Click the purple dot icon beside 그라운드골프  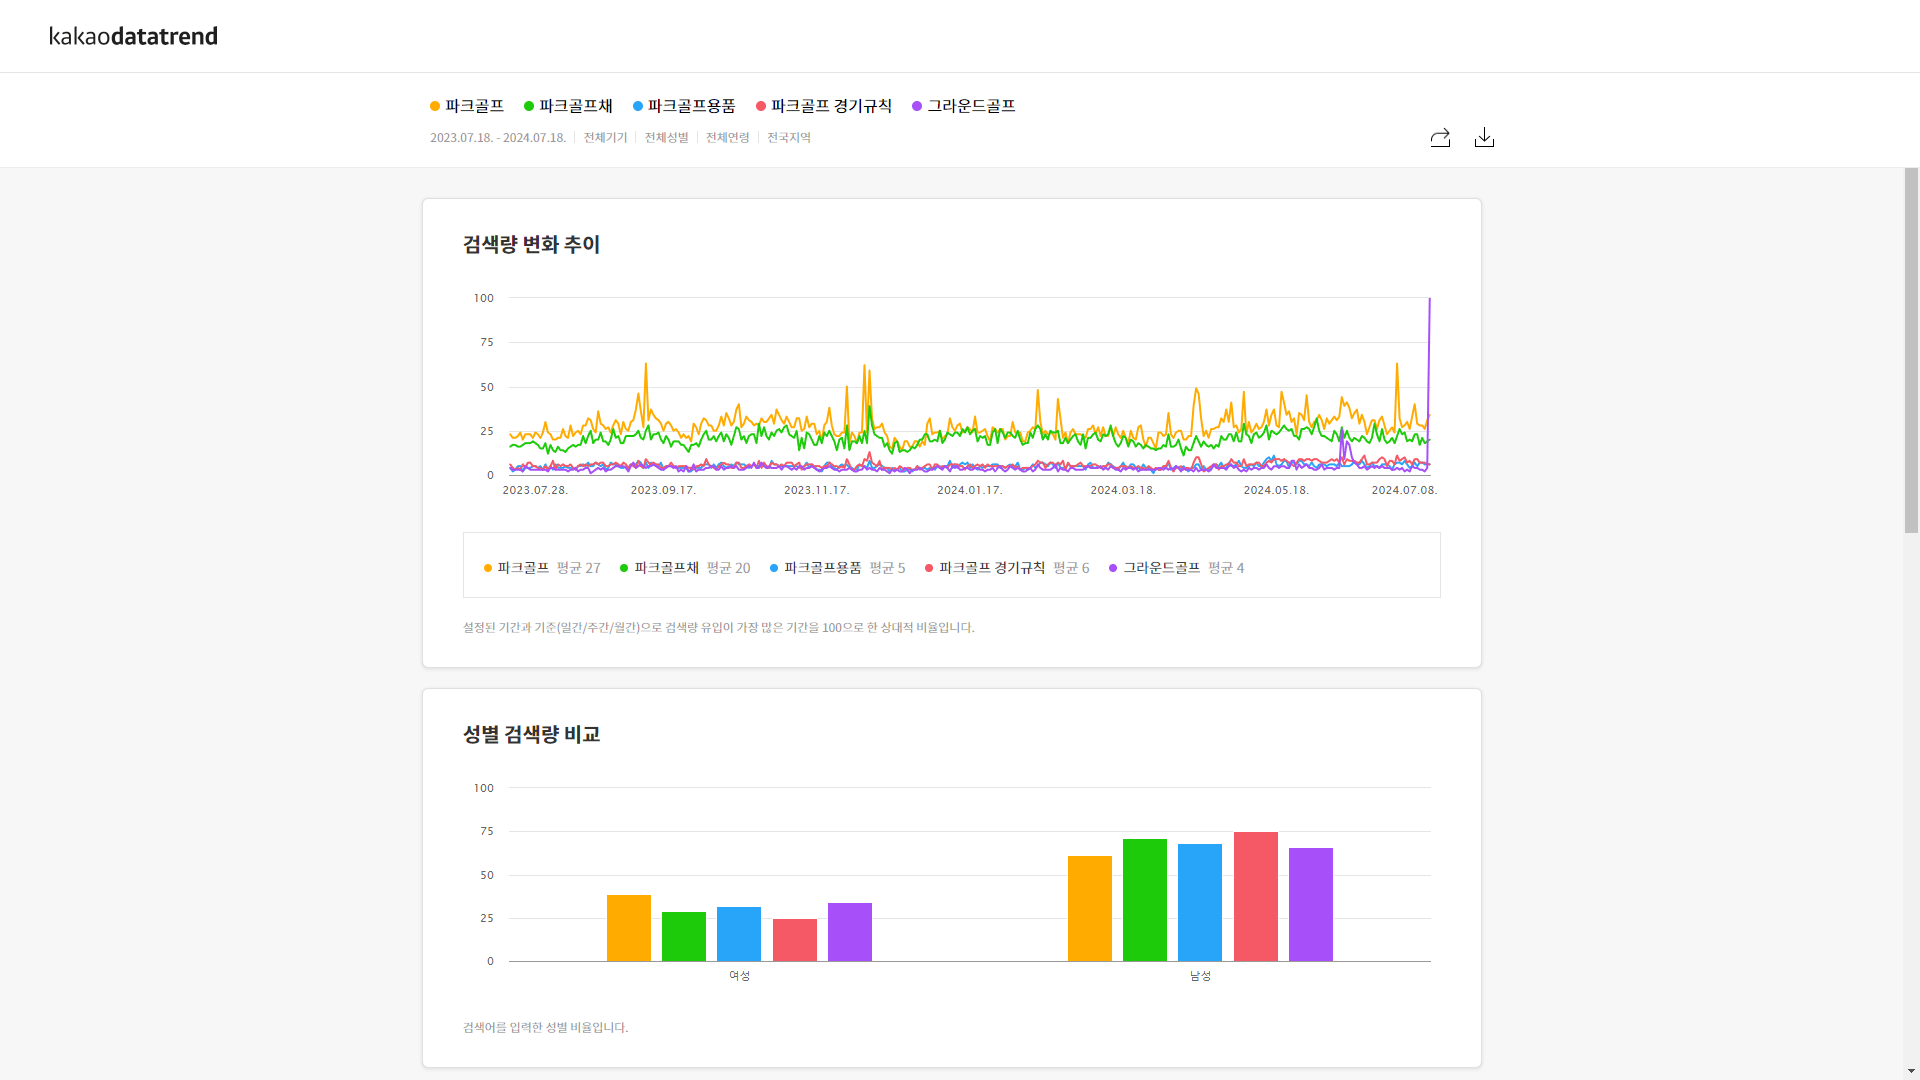tap(917, 106)
